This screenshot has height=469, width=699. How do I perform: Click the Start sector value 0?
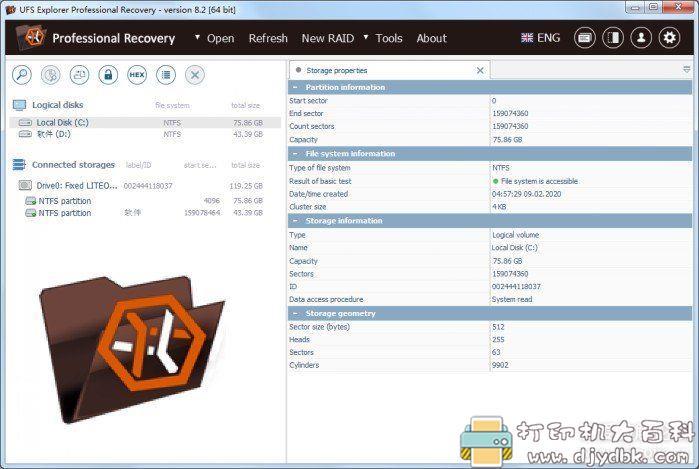493,100
